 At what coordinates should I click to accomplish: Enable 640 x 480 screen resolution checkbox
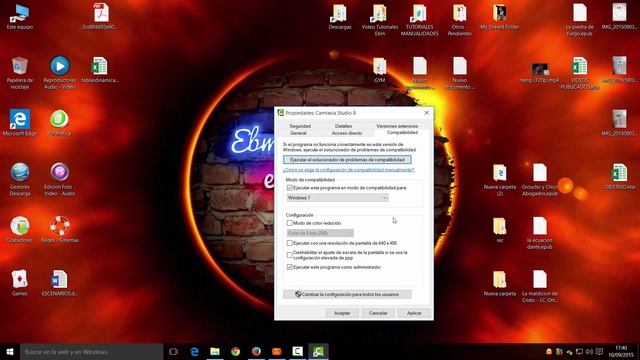click(x=290, y=243)
